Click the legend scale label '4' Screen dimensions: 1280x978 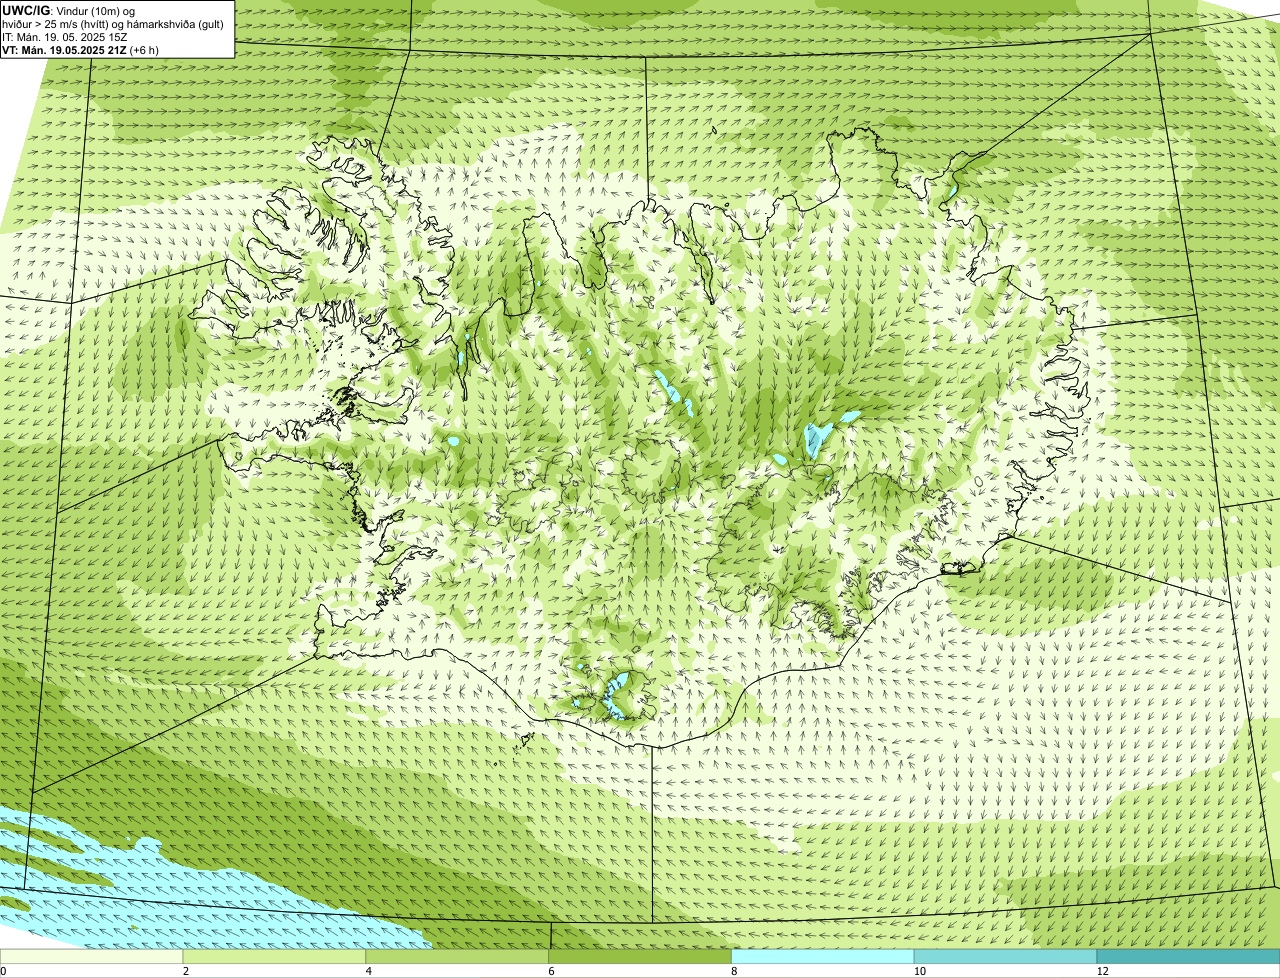click(x=369, y=971)
